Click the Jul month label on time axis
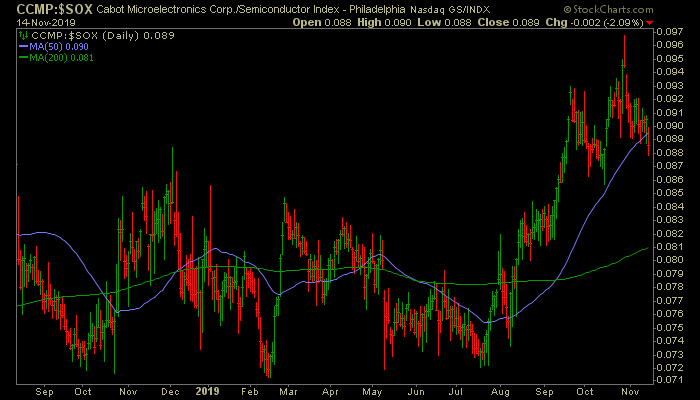The image size is (700, 400). click(x=456, y=392)
